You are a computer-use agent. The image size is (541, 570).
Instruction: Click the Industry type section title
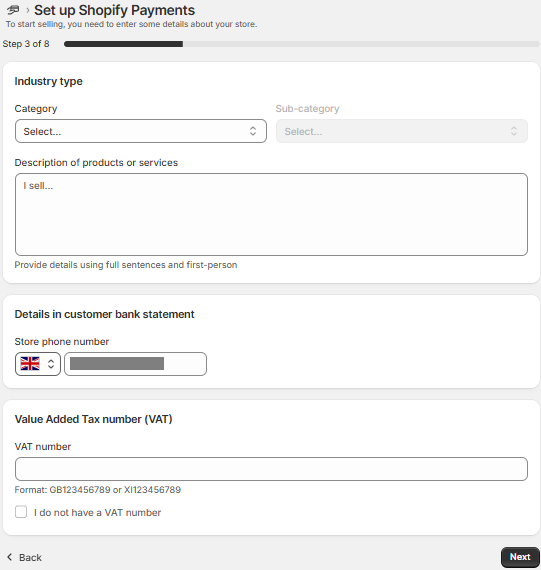[48, 81]
